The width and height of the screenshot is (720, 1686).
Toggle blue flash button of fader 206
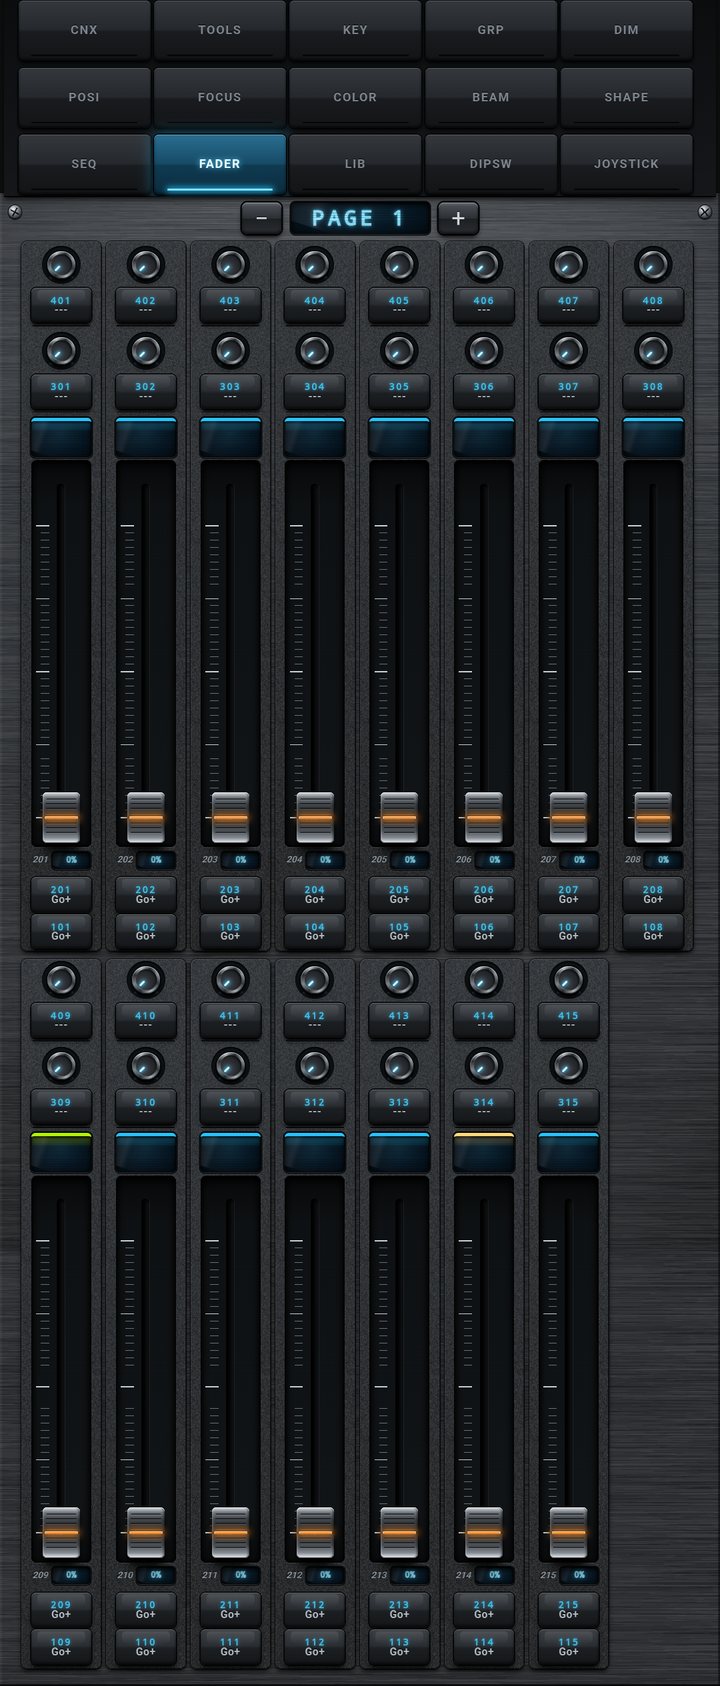pos(484,437)
